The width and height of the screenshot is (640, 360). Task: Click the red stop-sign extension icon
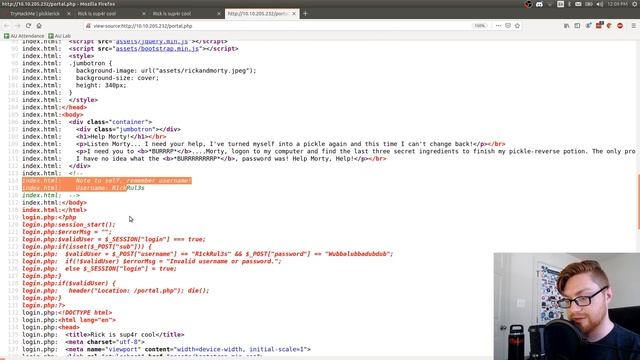pyautogui.click(x=620, y=26)
